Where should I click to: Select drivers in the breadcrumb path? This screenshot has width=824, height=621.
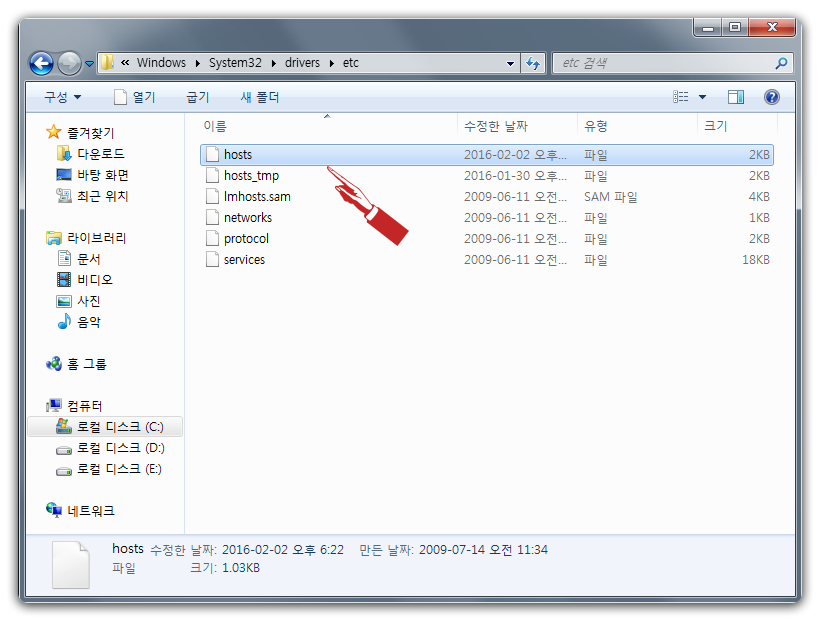click(302, 63)
